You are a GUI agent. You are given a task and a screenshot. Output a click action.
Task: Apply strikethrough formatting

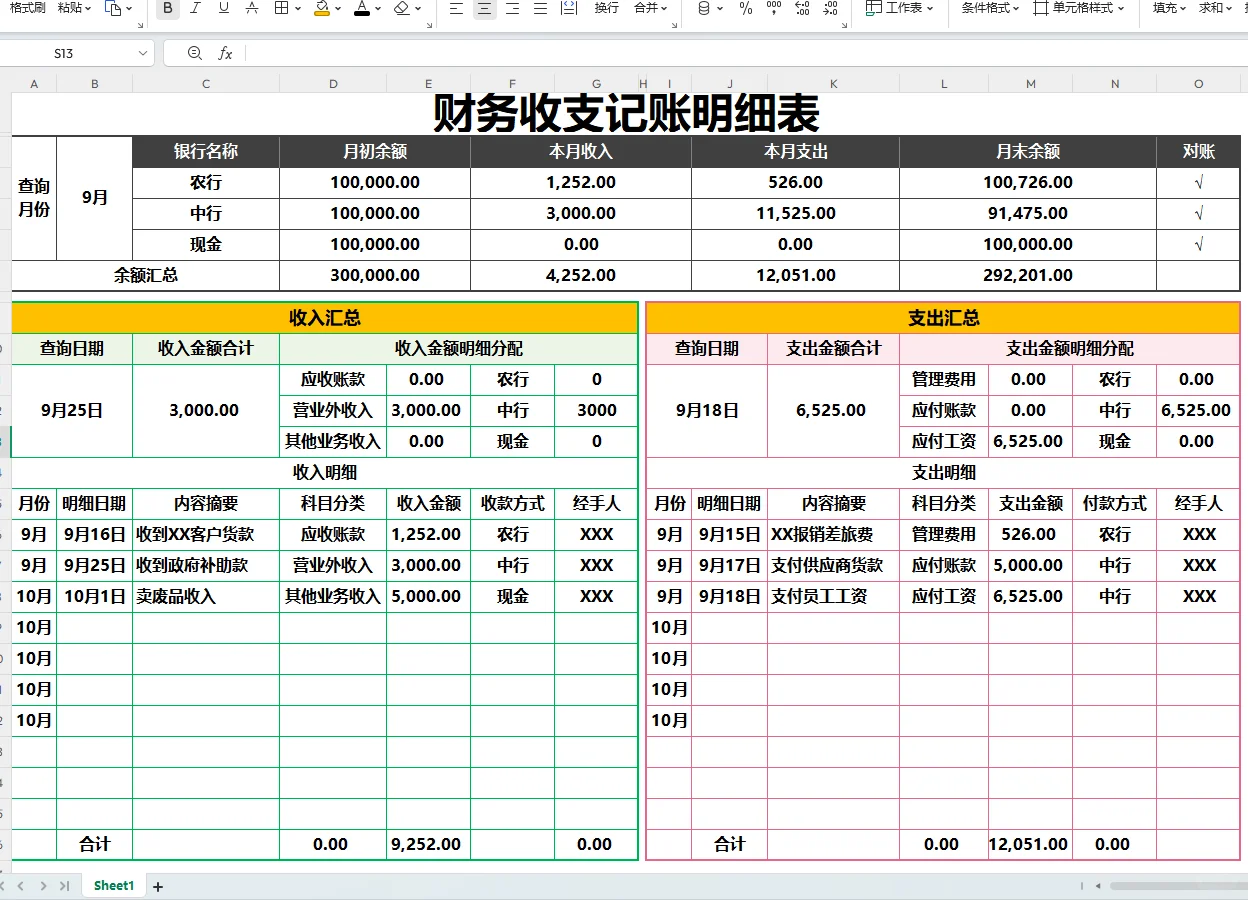[x=251, y=9]
